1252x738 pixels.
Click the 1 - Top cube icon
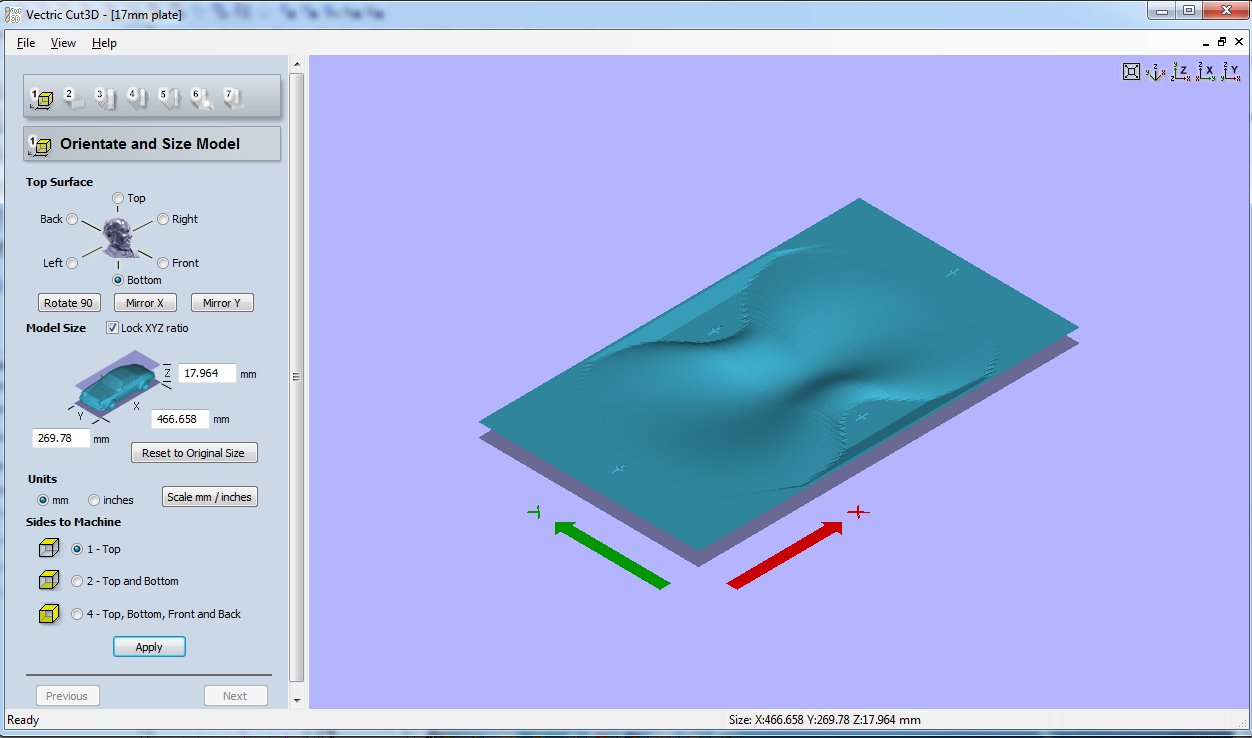coord(49,549)
